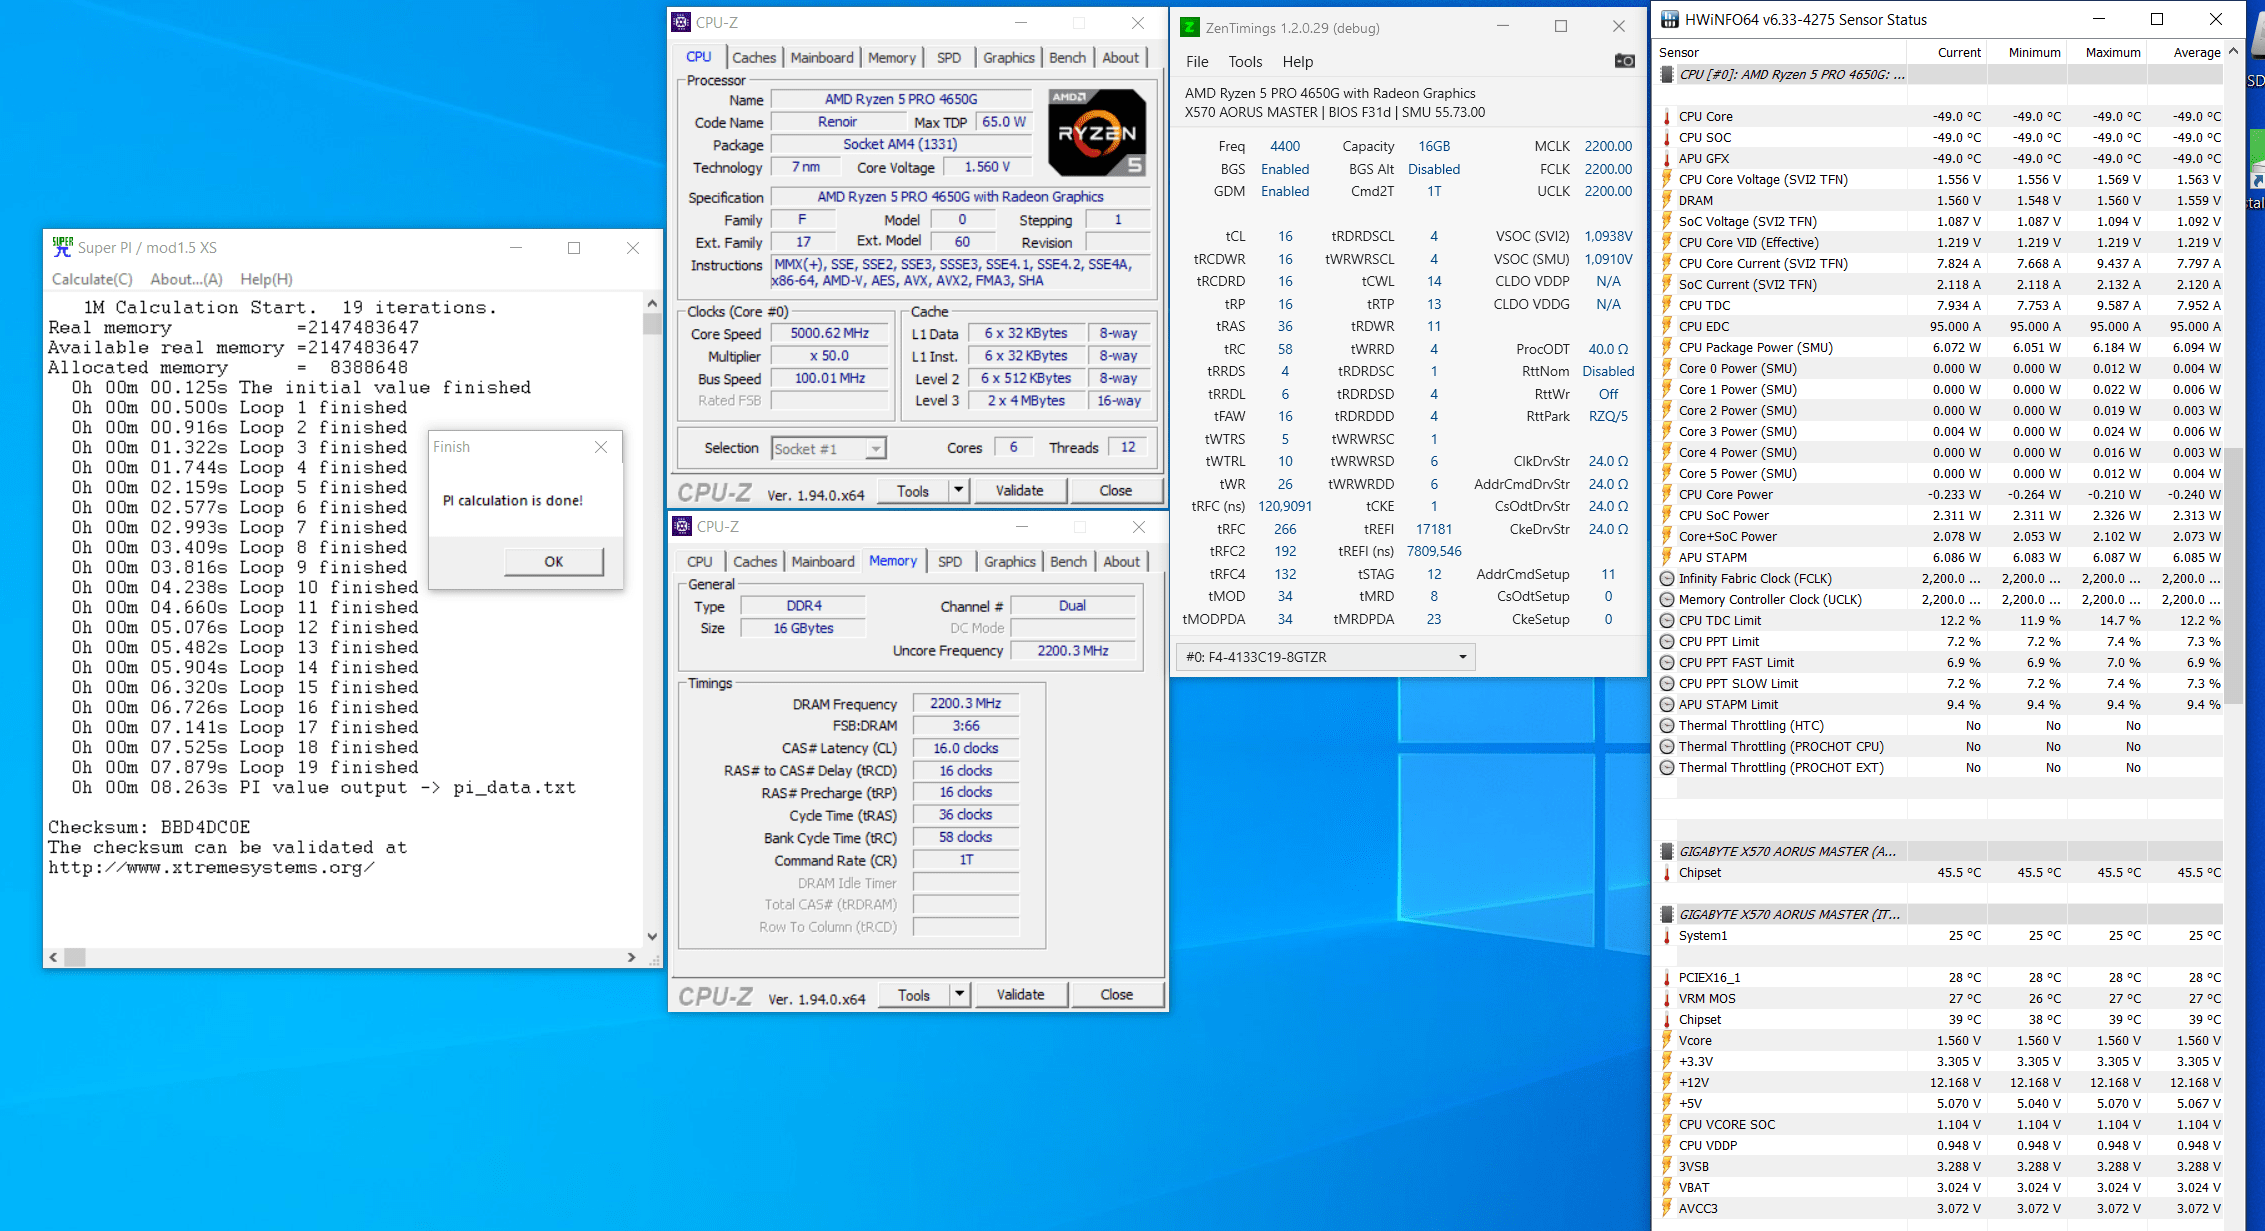Click the VRM MOS thermometer icon
The width and height of the screenshot is (2265, 1231).
click(x=1667, y=999)
